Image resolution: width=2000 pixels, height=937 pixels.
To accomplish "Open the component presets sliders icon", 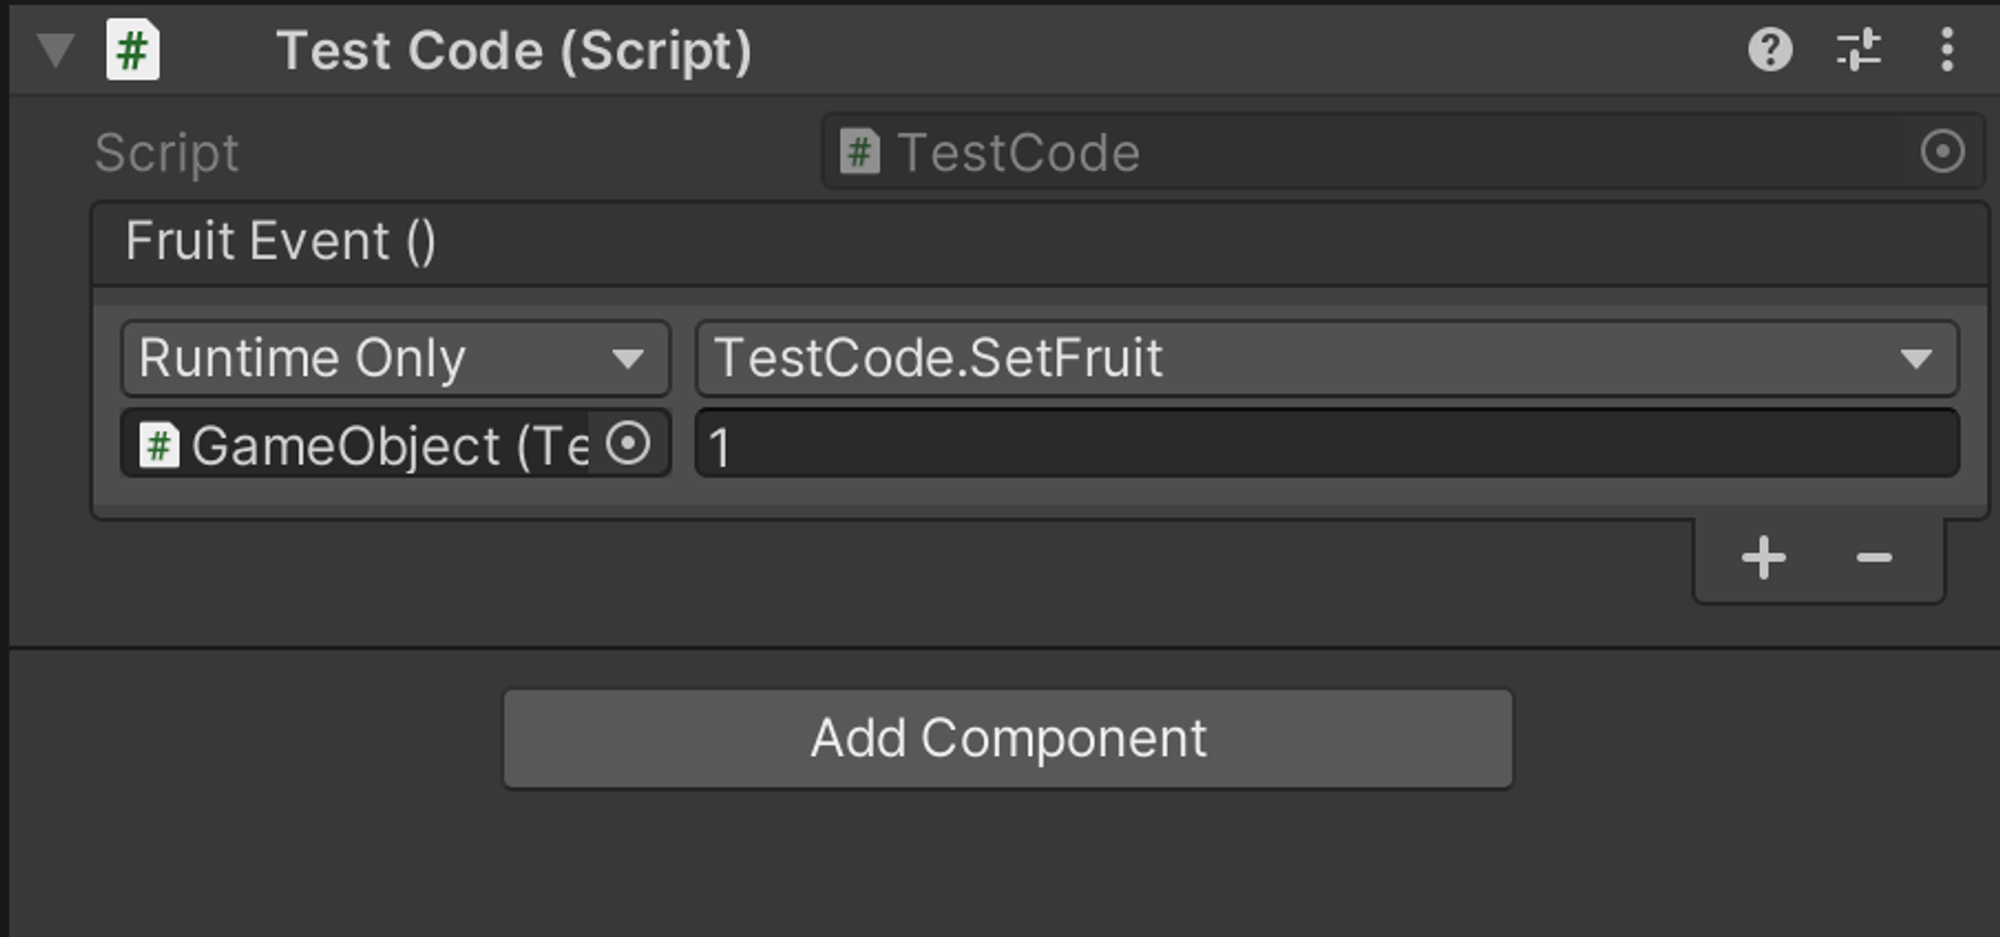I will [1858, 50].
